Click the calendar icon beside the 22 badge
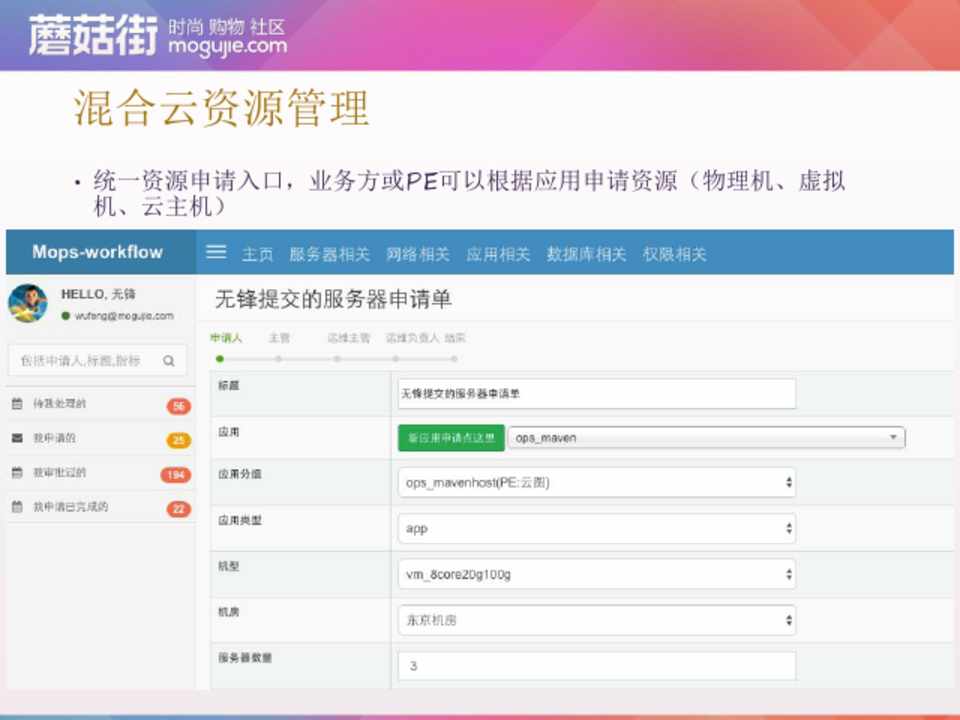The height and width of the screenshot is (720, 960). pyautogui.click(x=17, y=507)
